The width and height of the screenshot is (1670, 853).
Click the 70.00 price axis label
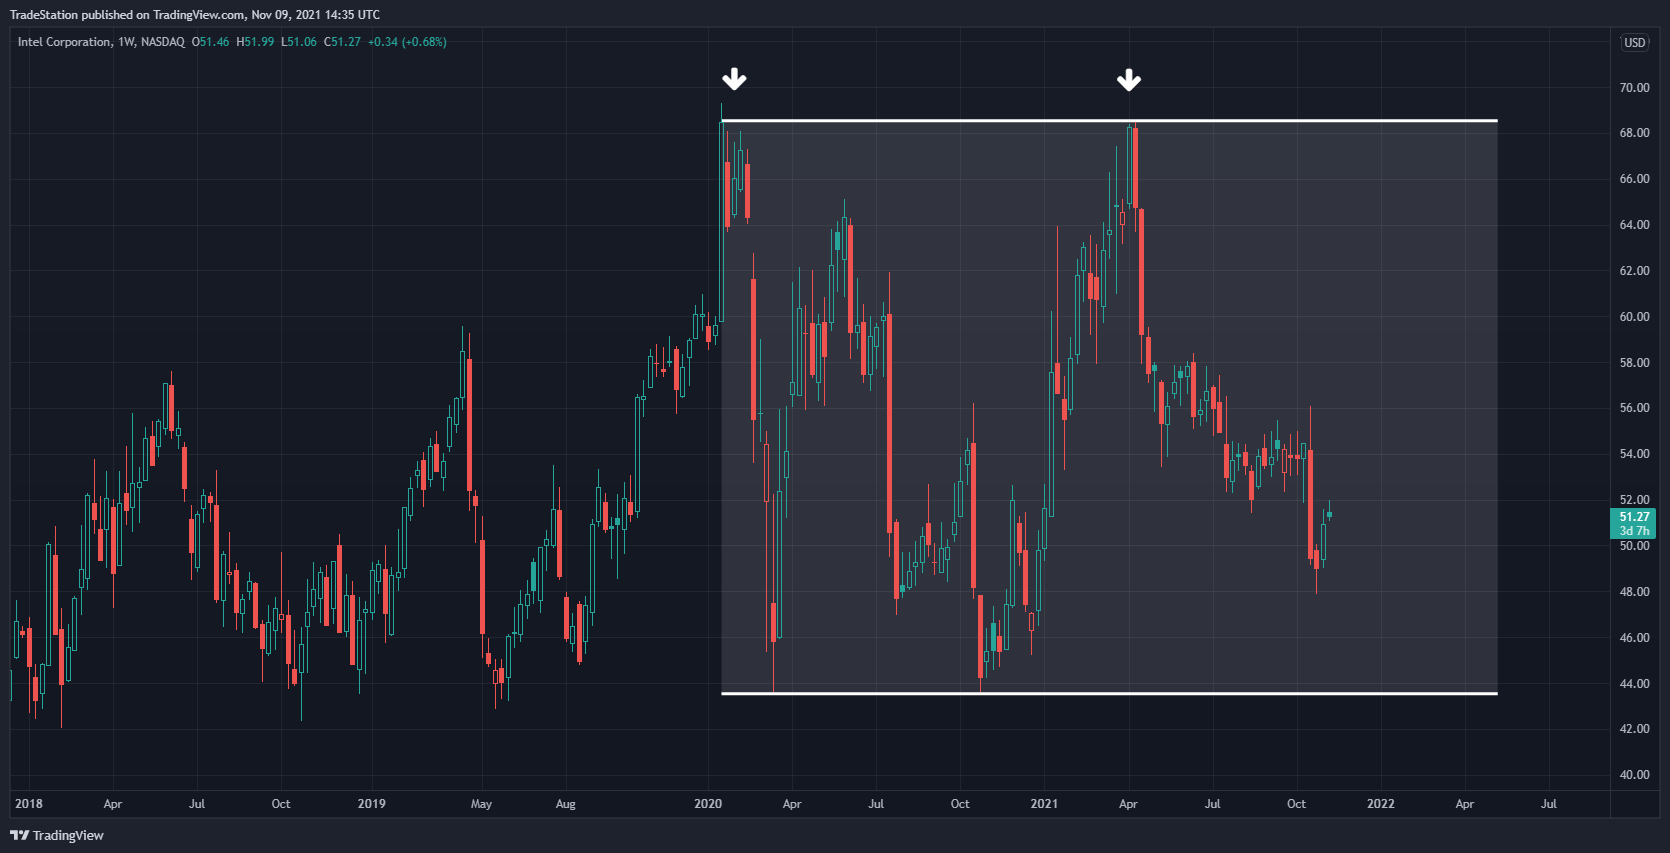pos(1634,88)
